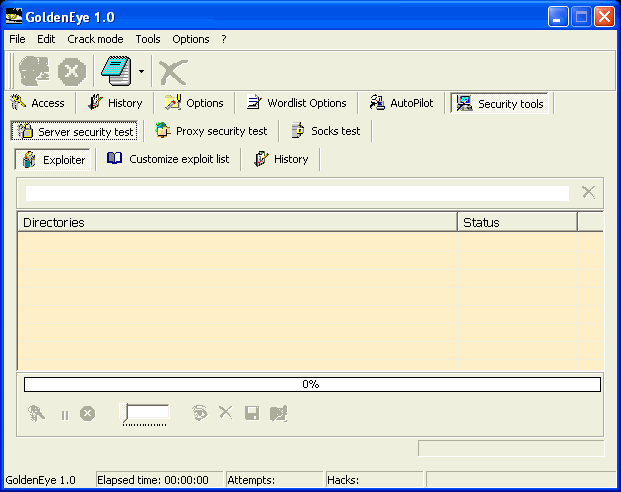Screen dimensions: 621x492
Task: Open the Crack mode menu
Action: point(95,39)
